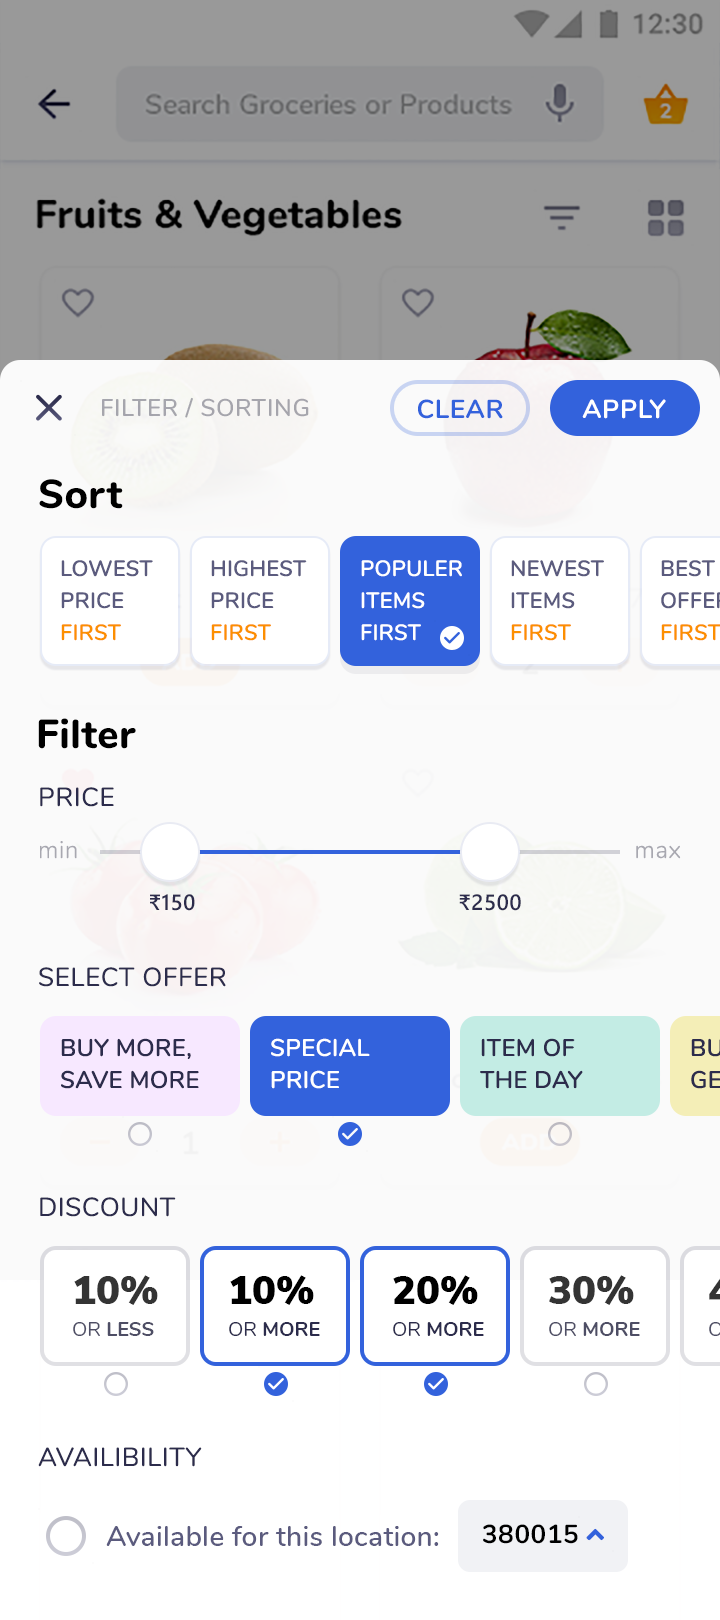
Task: Expand the 380015 pincode dropdown
Action: [543, 1535]
